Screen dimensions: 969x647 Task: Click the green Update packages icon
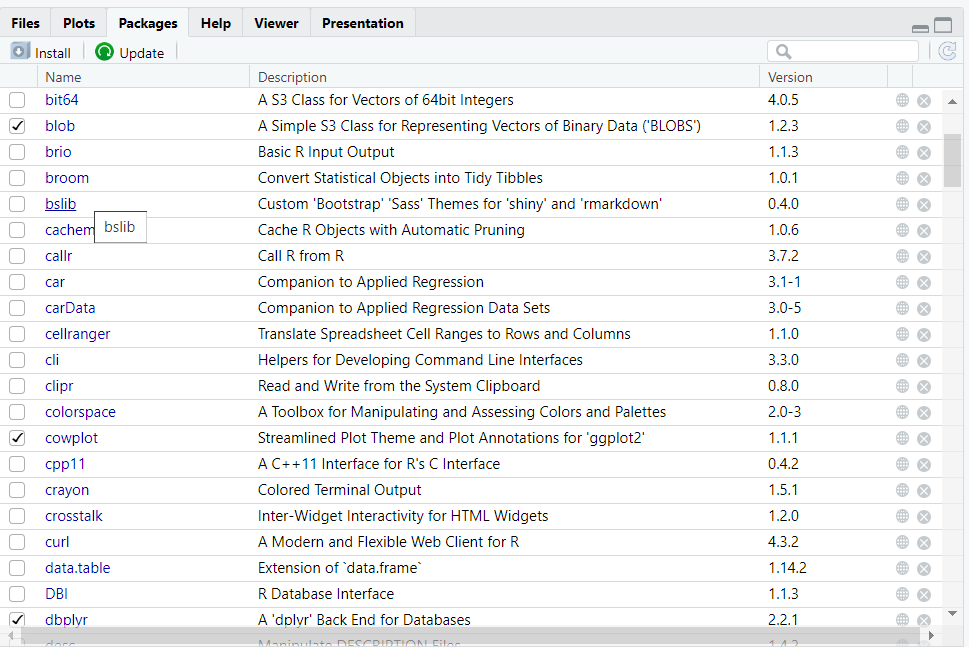(x=105, y=52)
